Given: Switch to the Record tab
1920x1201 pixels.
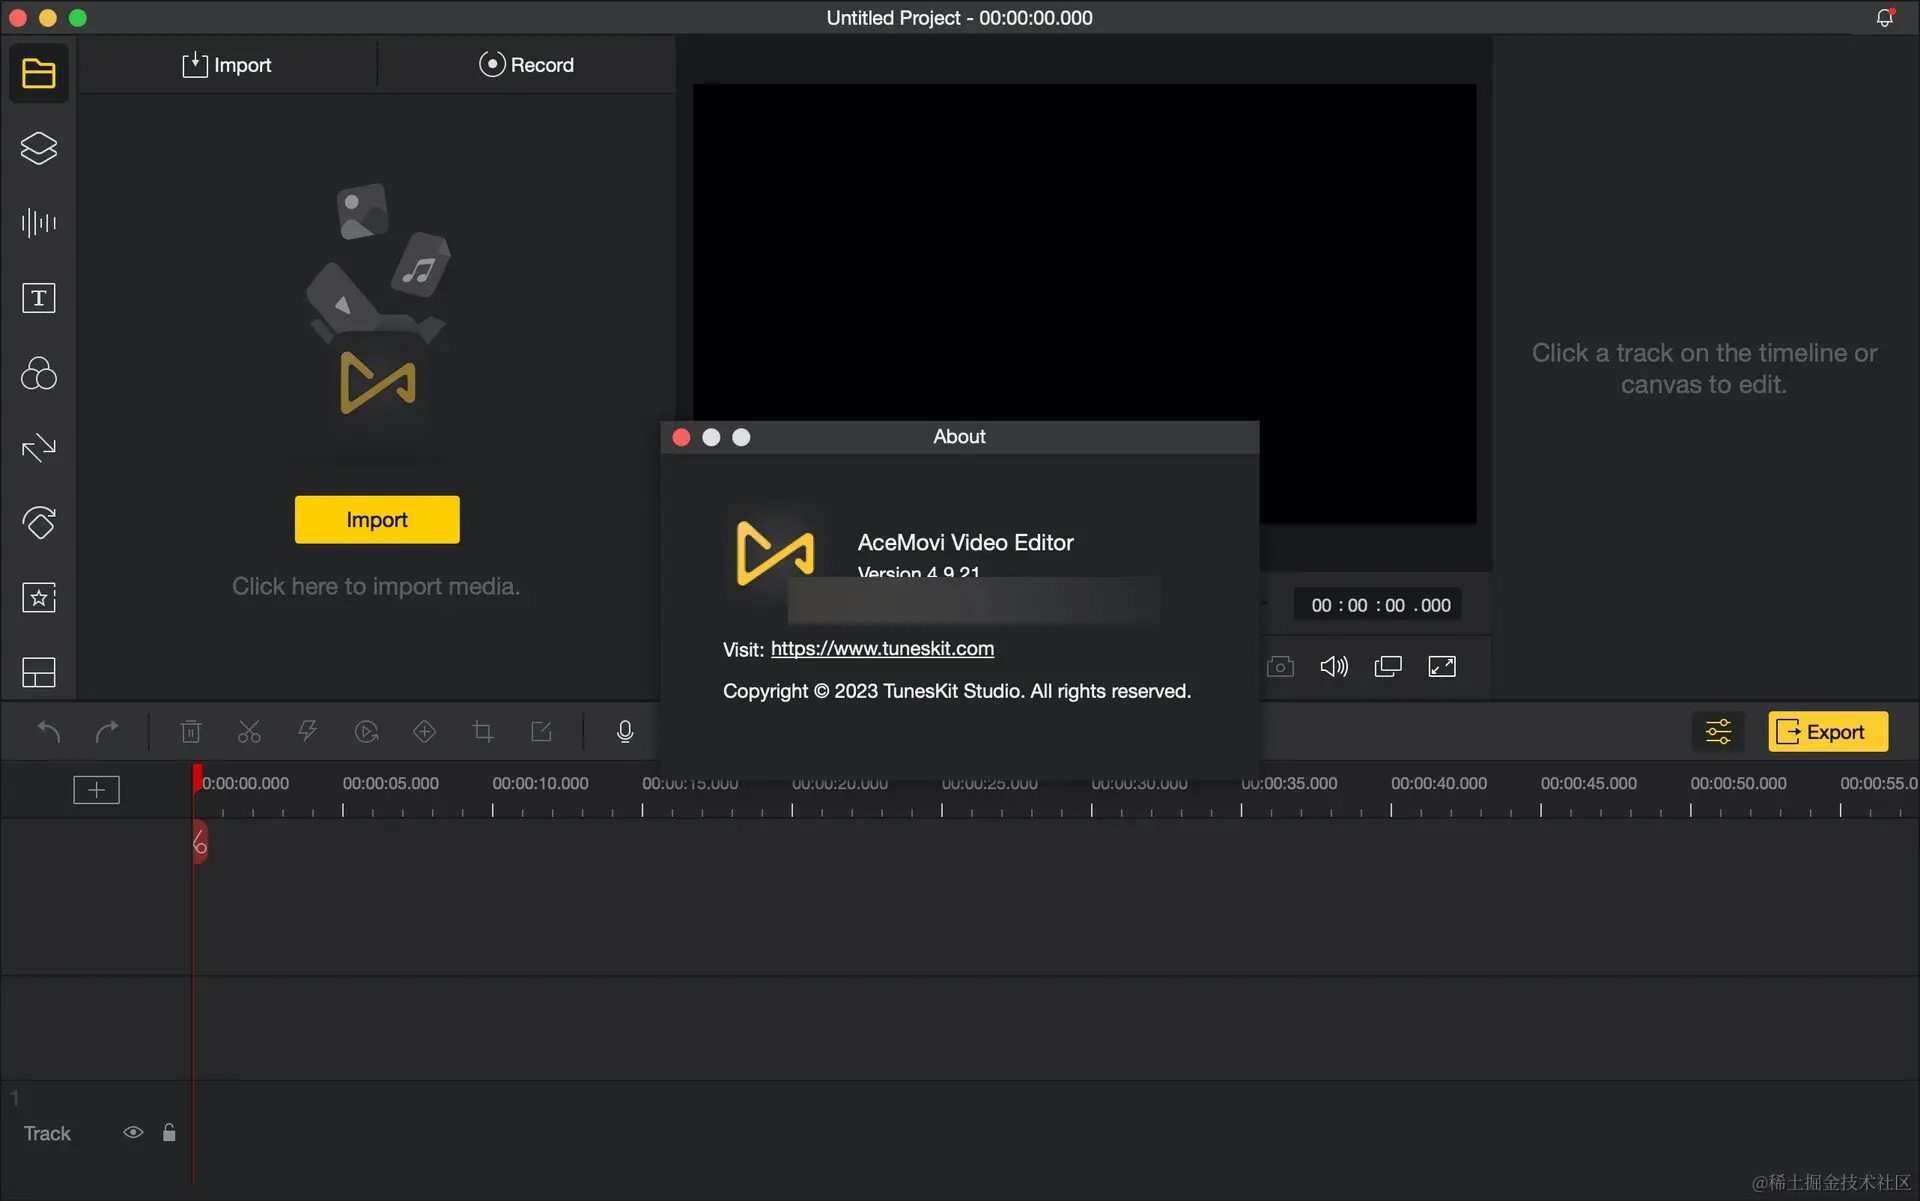Looking at the screenshot, I should [526, 65].
